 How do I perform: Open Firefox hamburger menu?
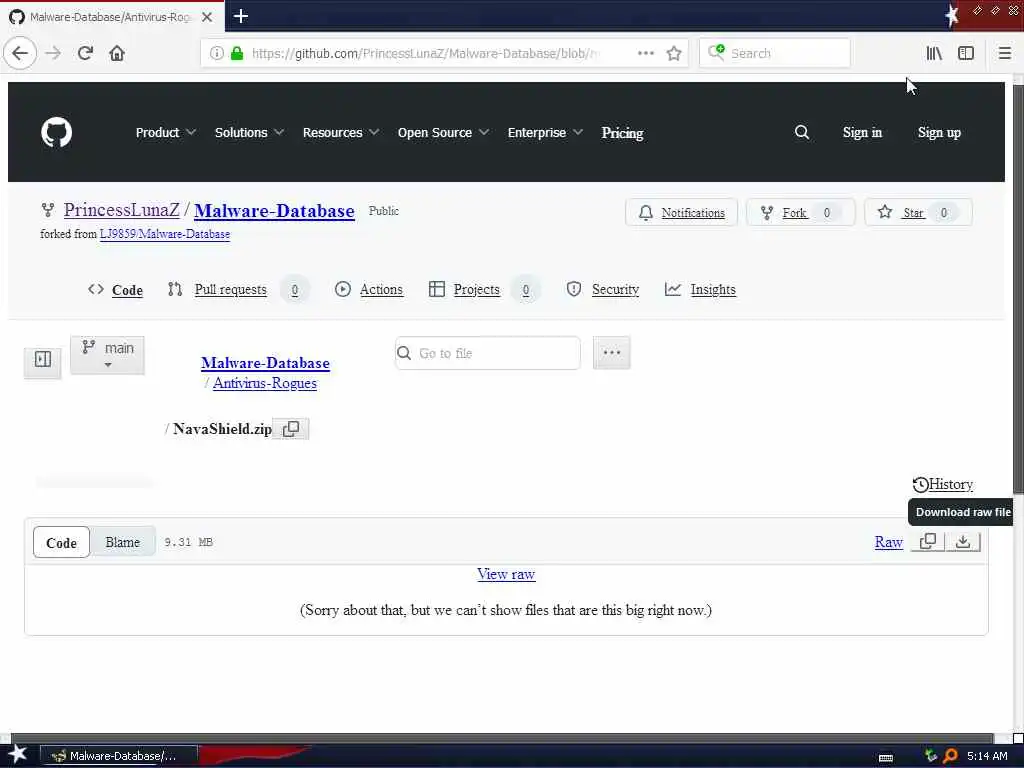click(x=1004, y=53)
